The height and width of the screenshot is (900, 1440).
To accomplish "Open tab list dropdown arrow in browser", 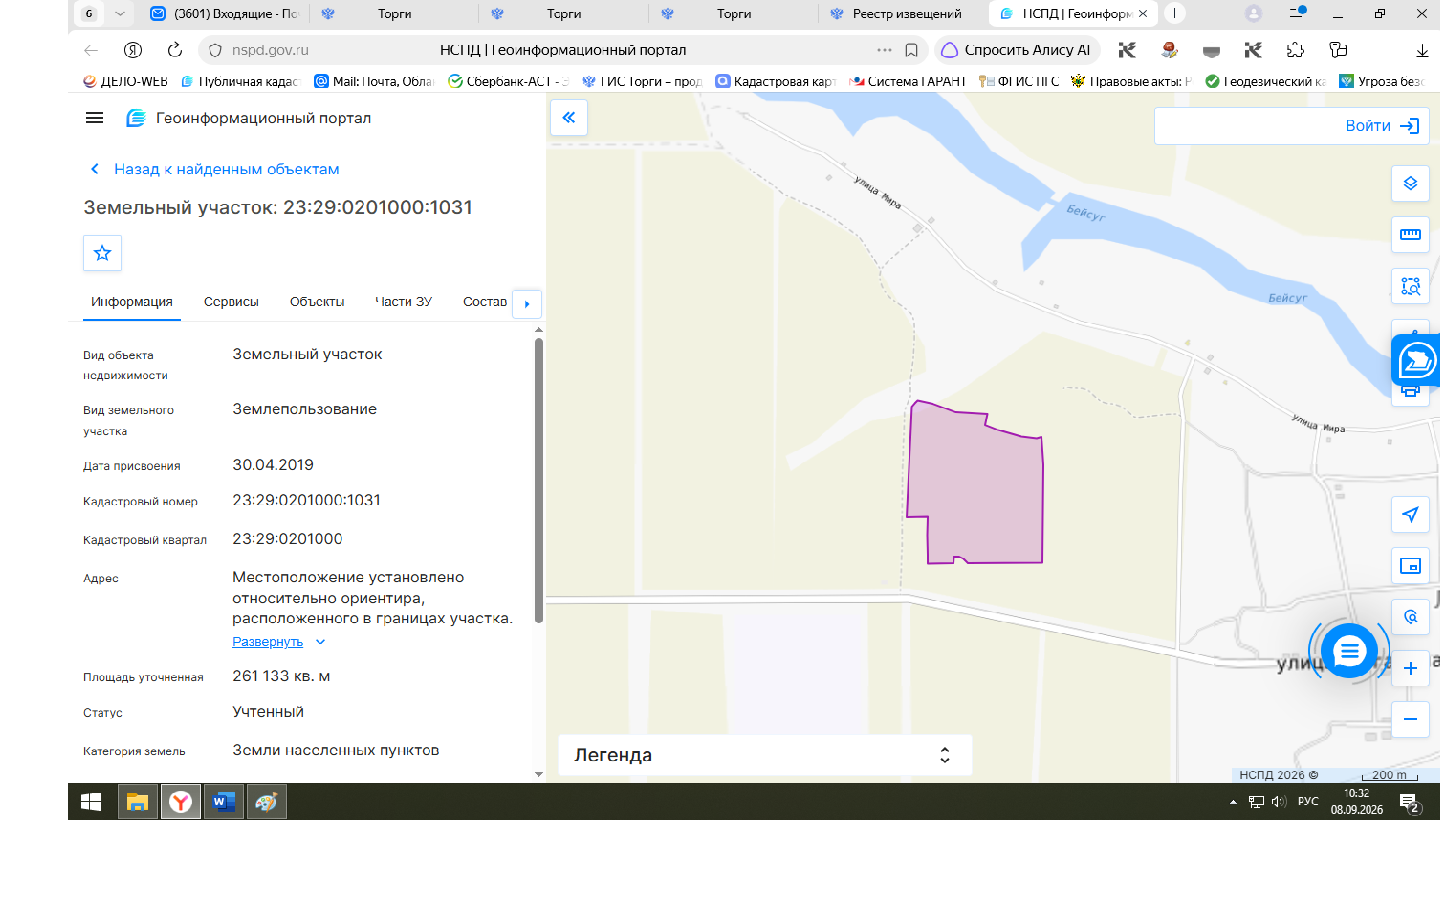I will pos(120,14).
